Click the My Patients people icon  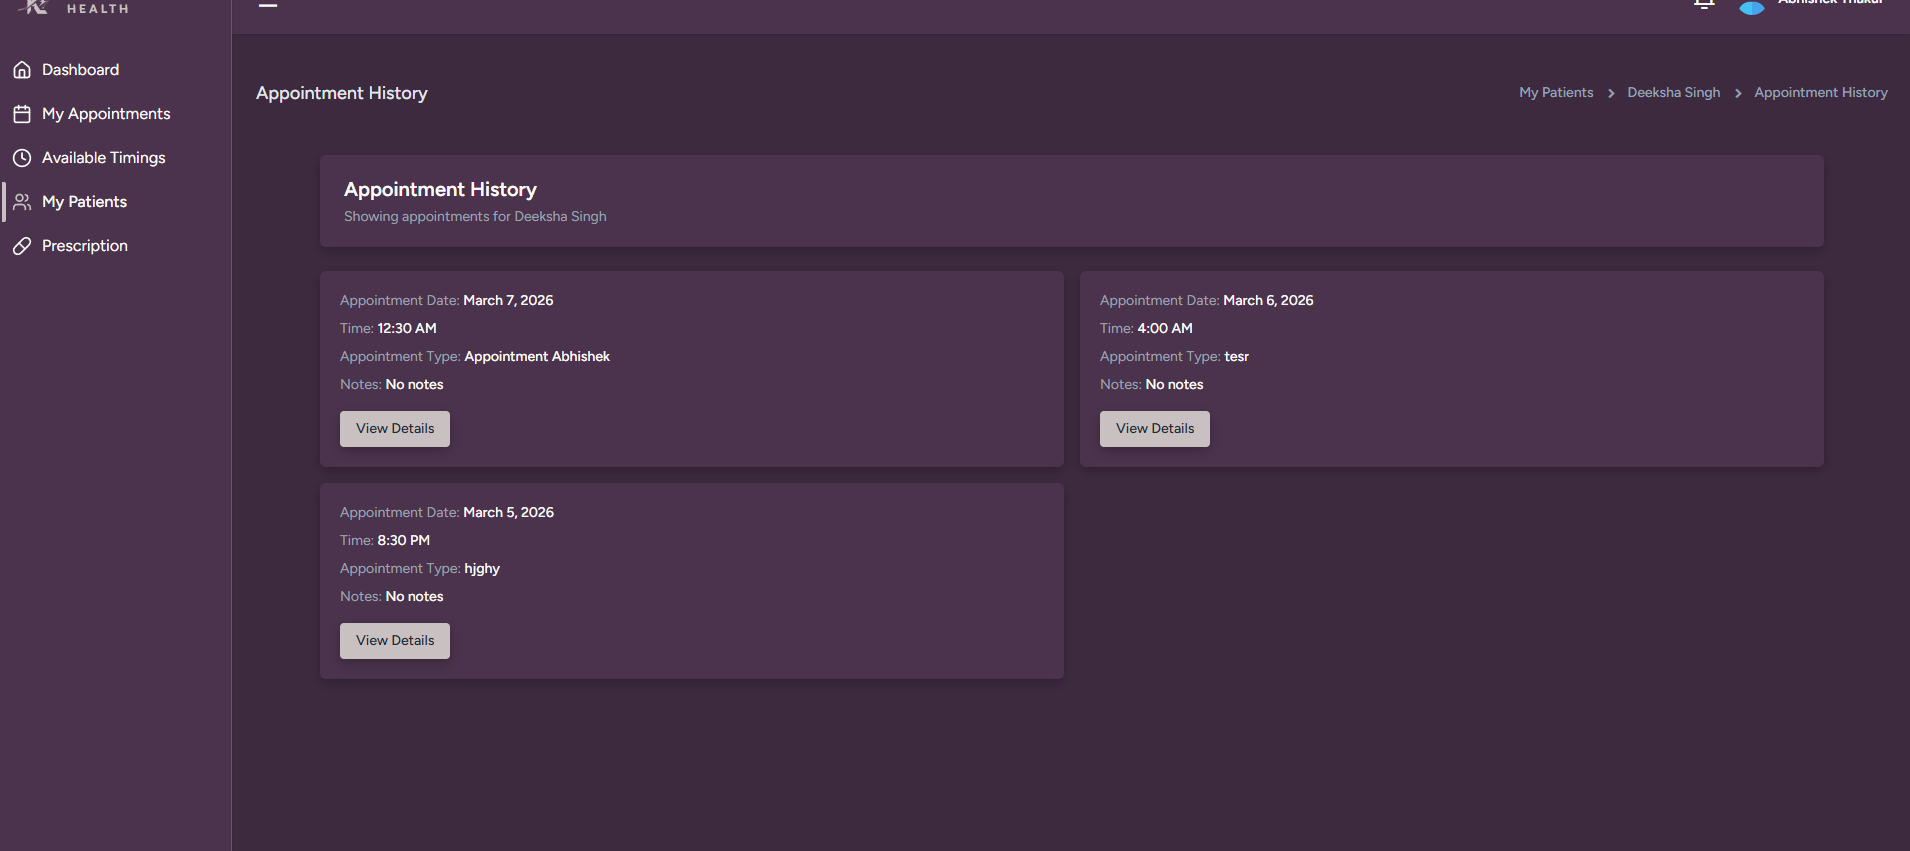[x=22, y=202]
